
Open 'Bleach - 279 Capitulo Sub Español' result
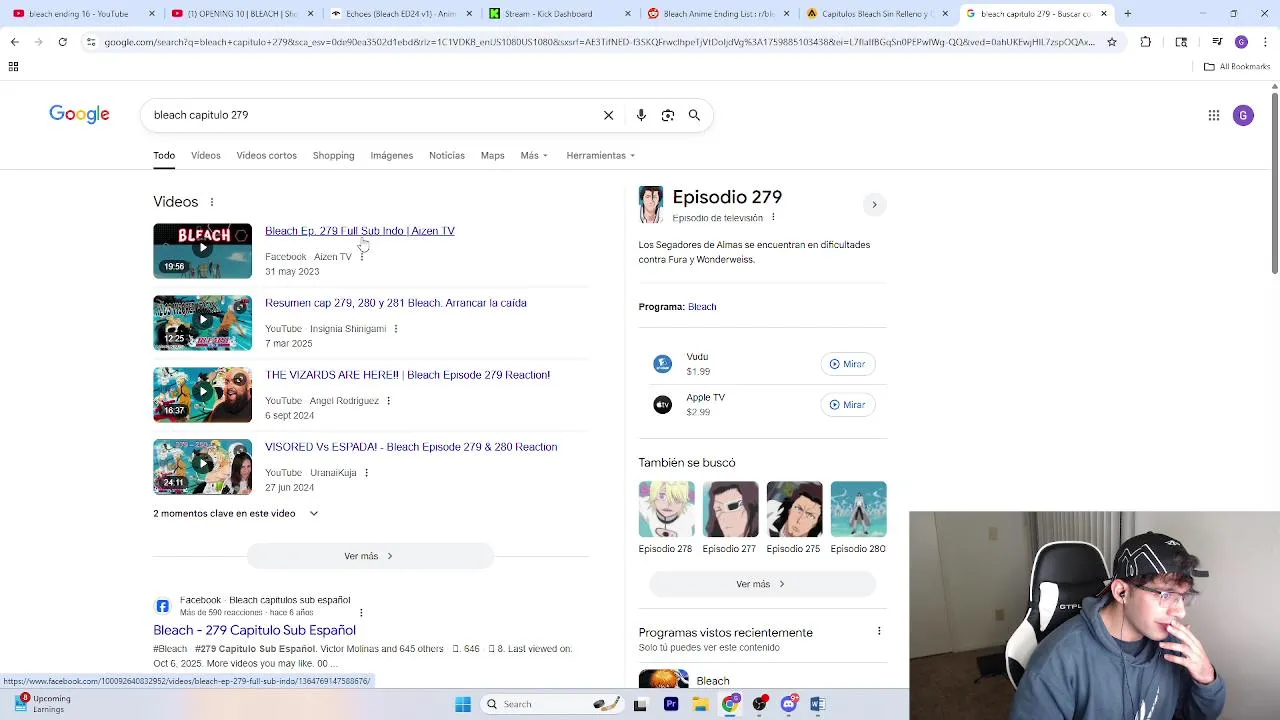[255, 630]
